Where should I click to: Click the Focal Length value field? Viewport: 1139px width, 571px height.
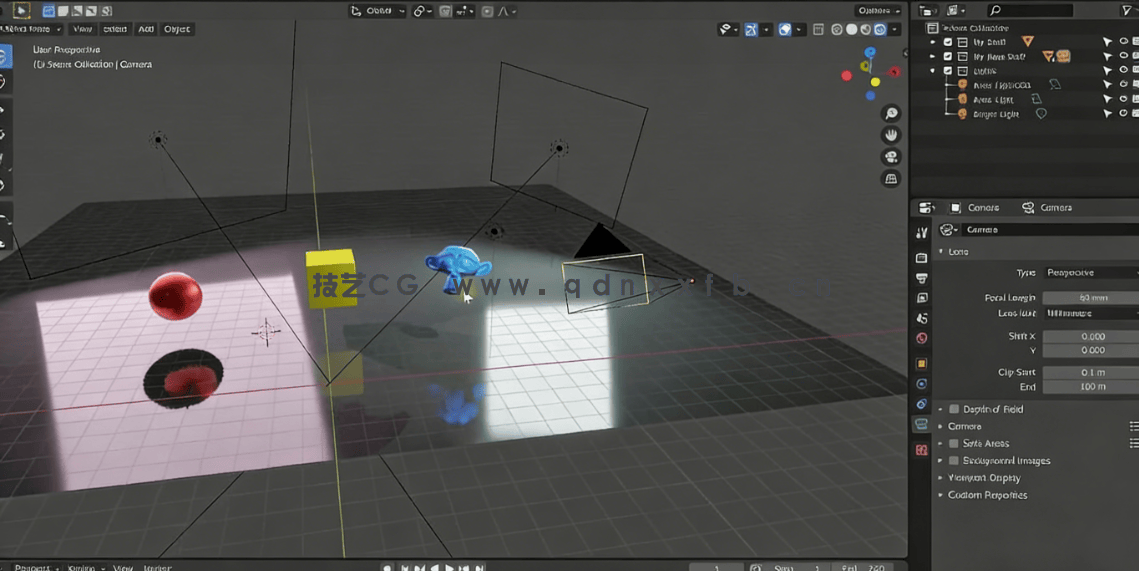pyautogui.click(x=1090, y=298)
